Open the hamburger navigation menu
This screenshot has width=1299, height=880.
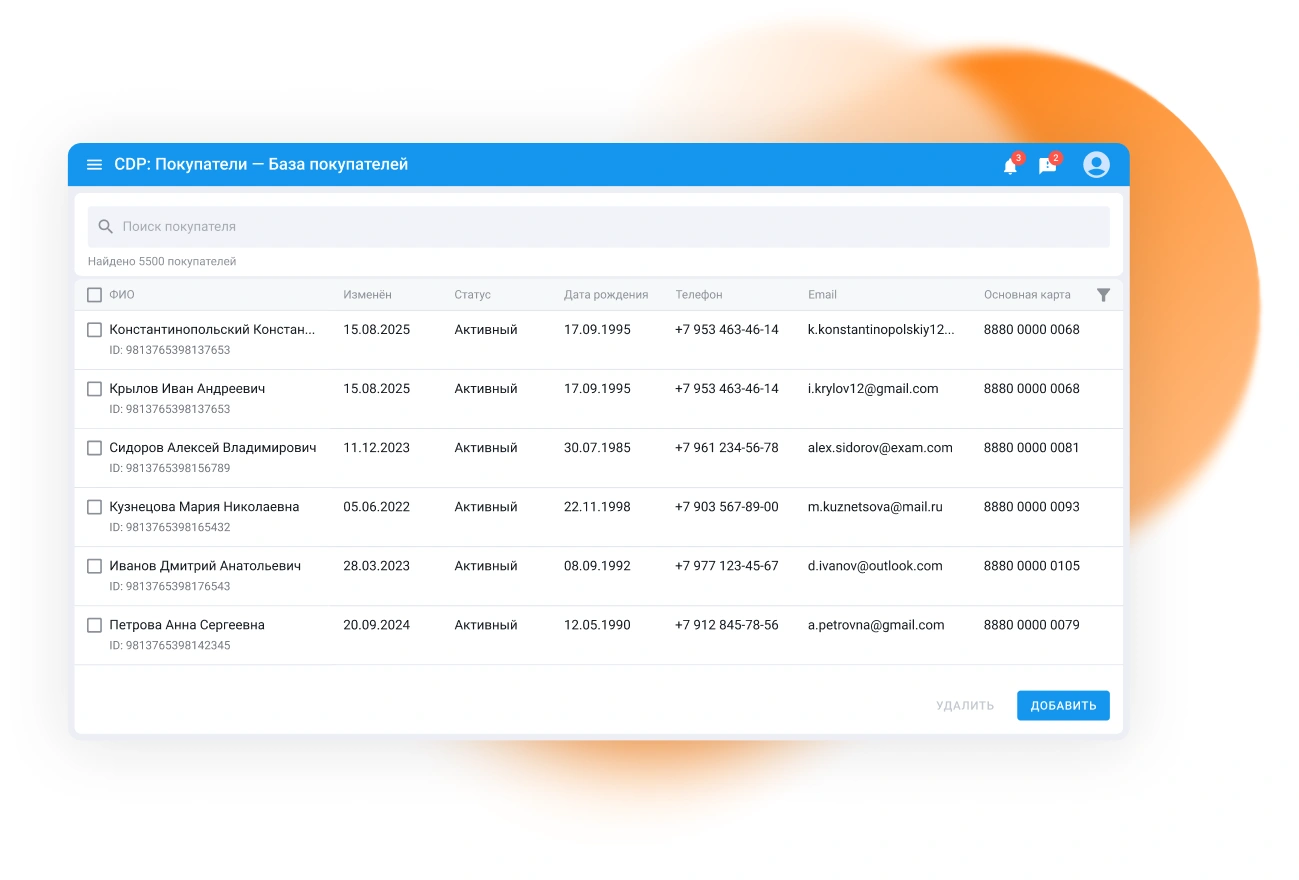(94, 165)
